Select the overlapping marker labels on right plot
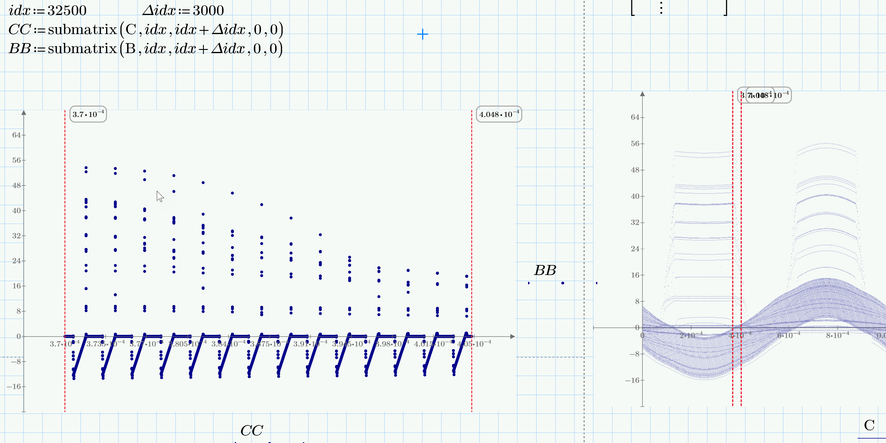Image resolution: width=886 pixels, height=443 pixels. point(766,95)
